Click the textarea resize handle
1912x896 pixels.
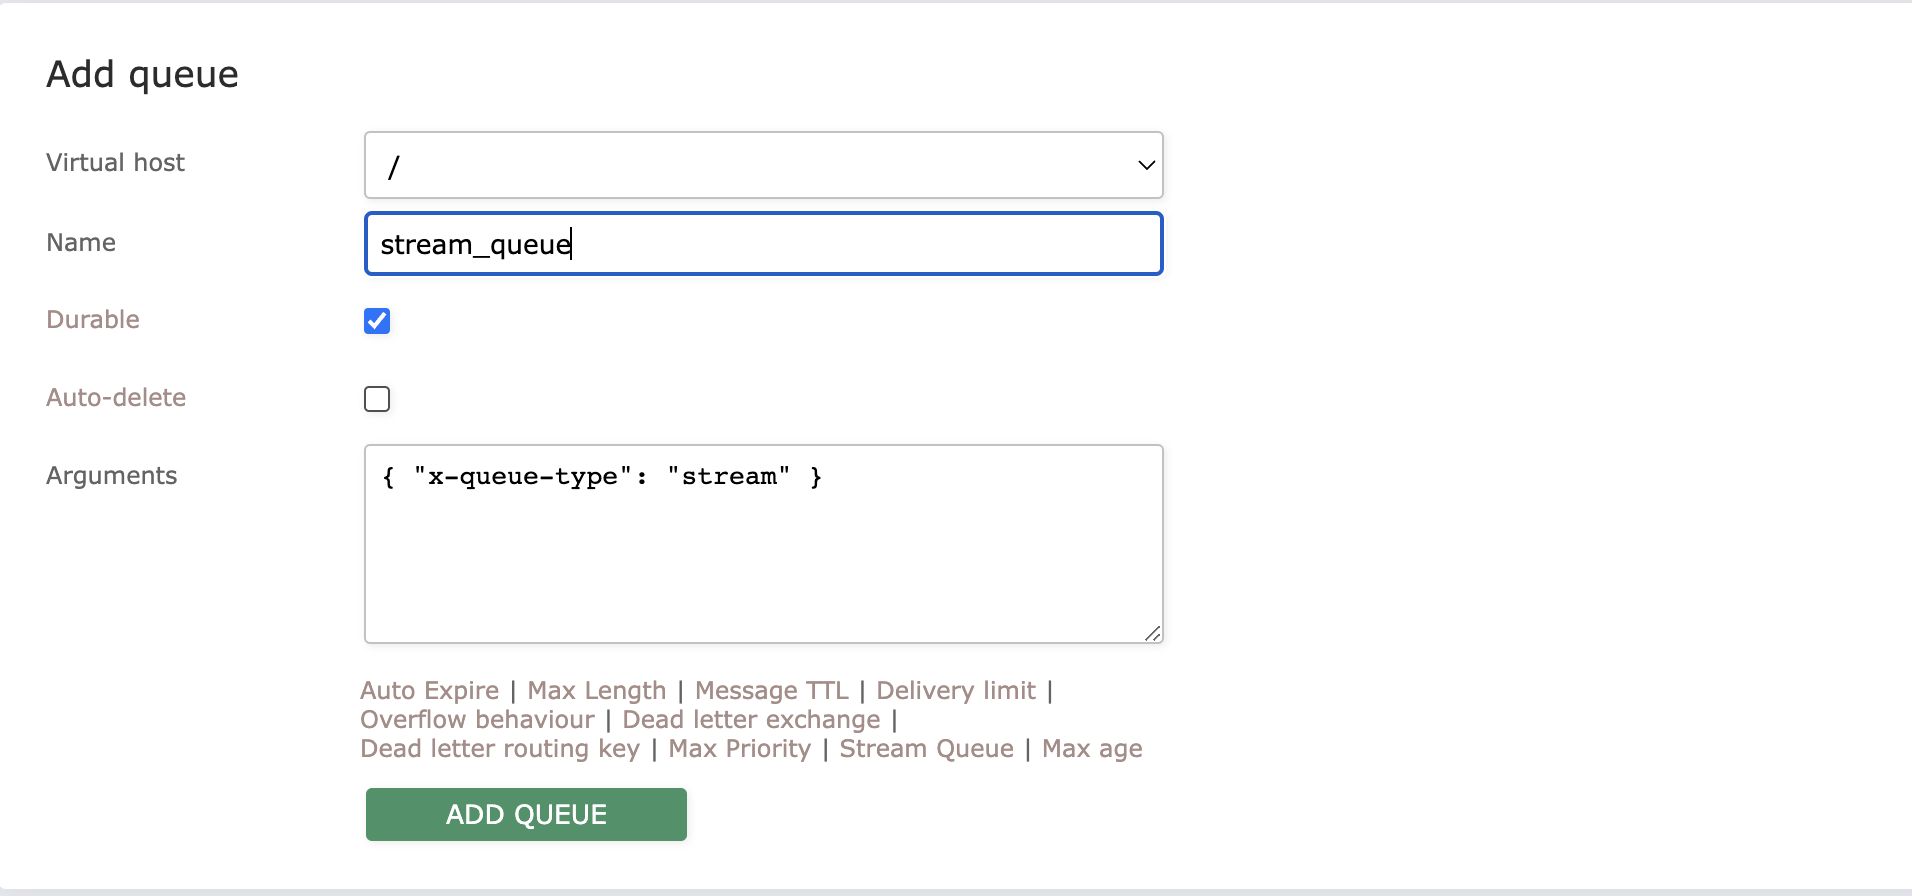point(1152,632)
